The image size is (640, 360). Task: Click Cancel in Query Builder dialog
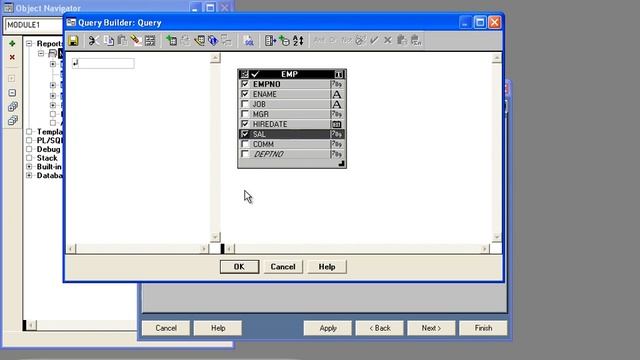tap(283, 267)
